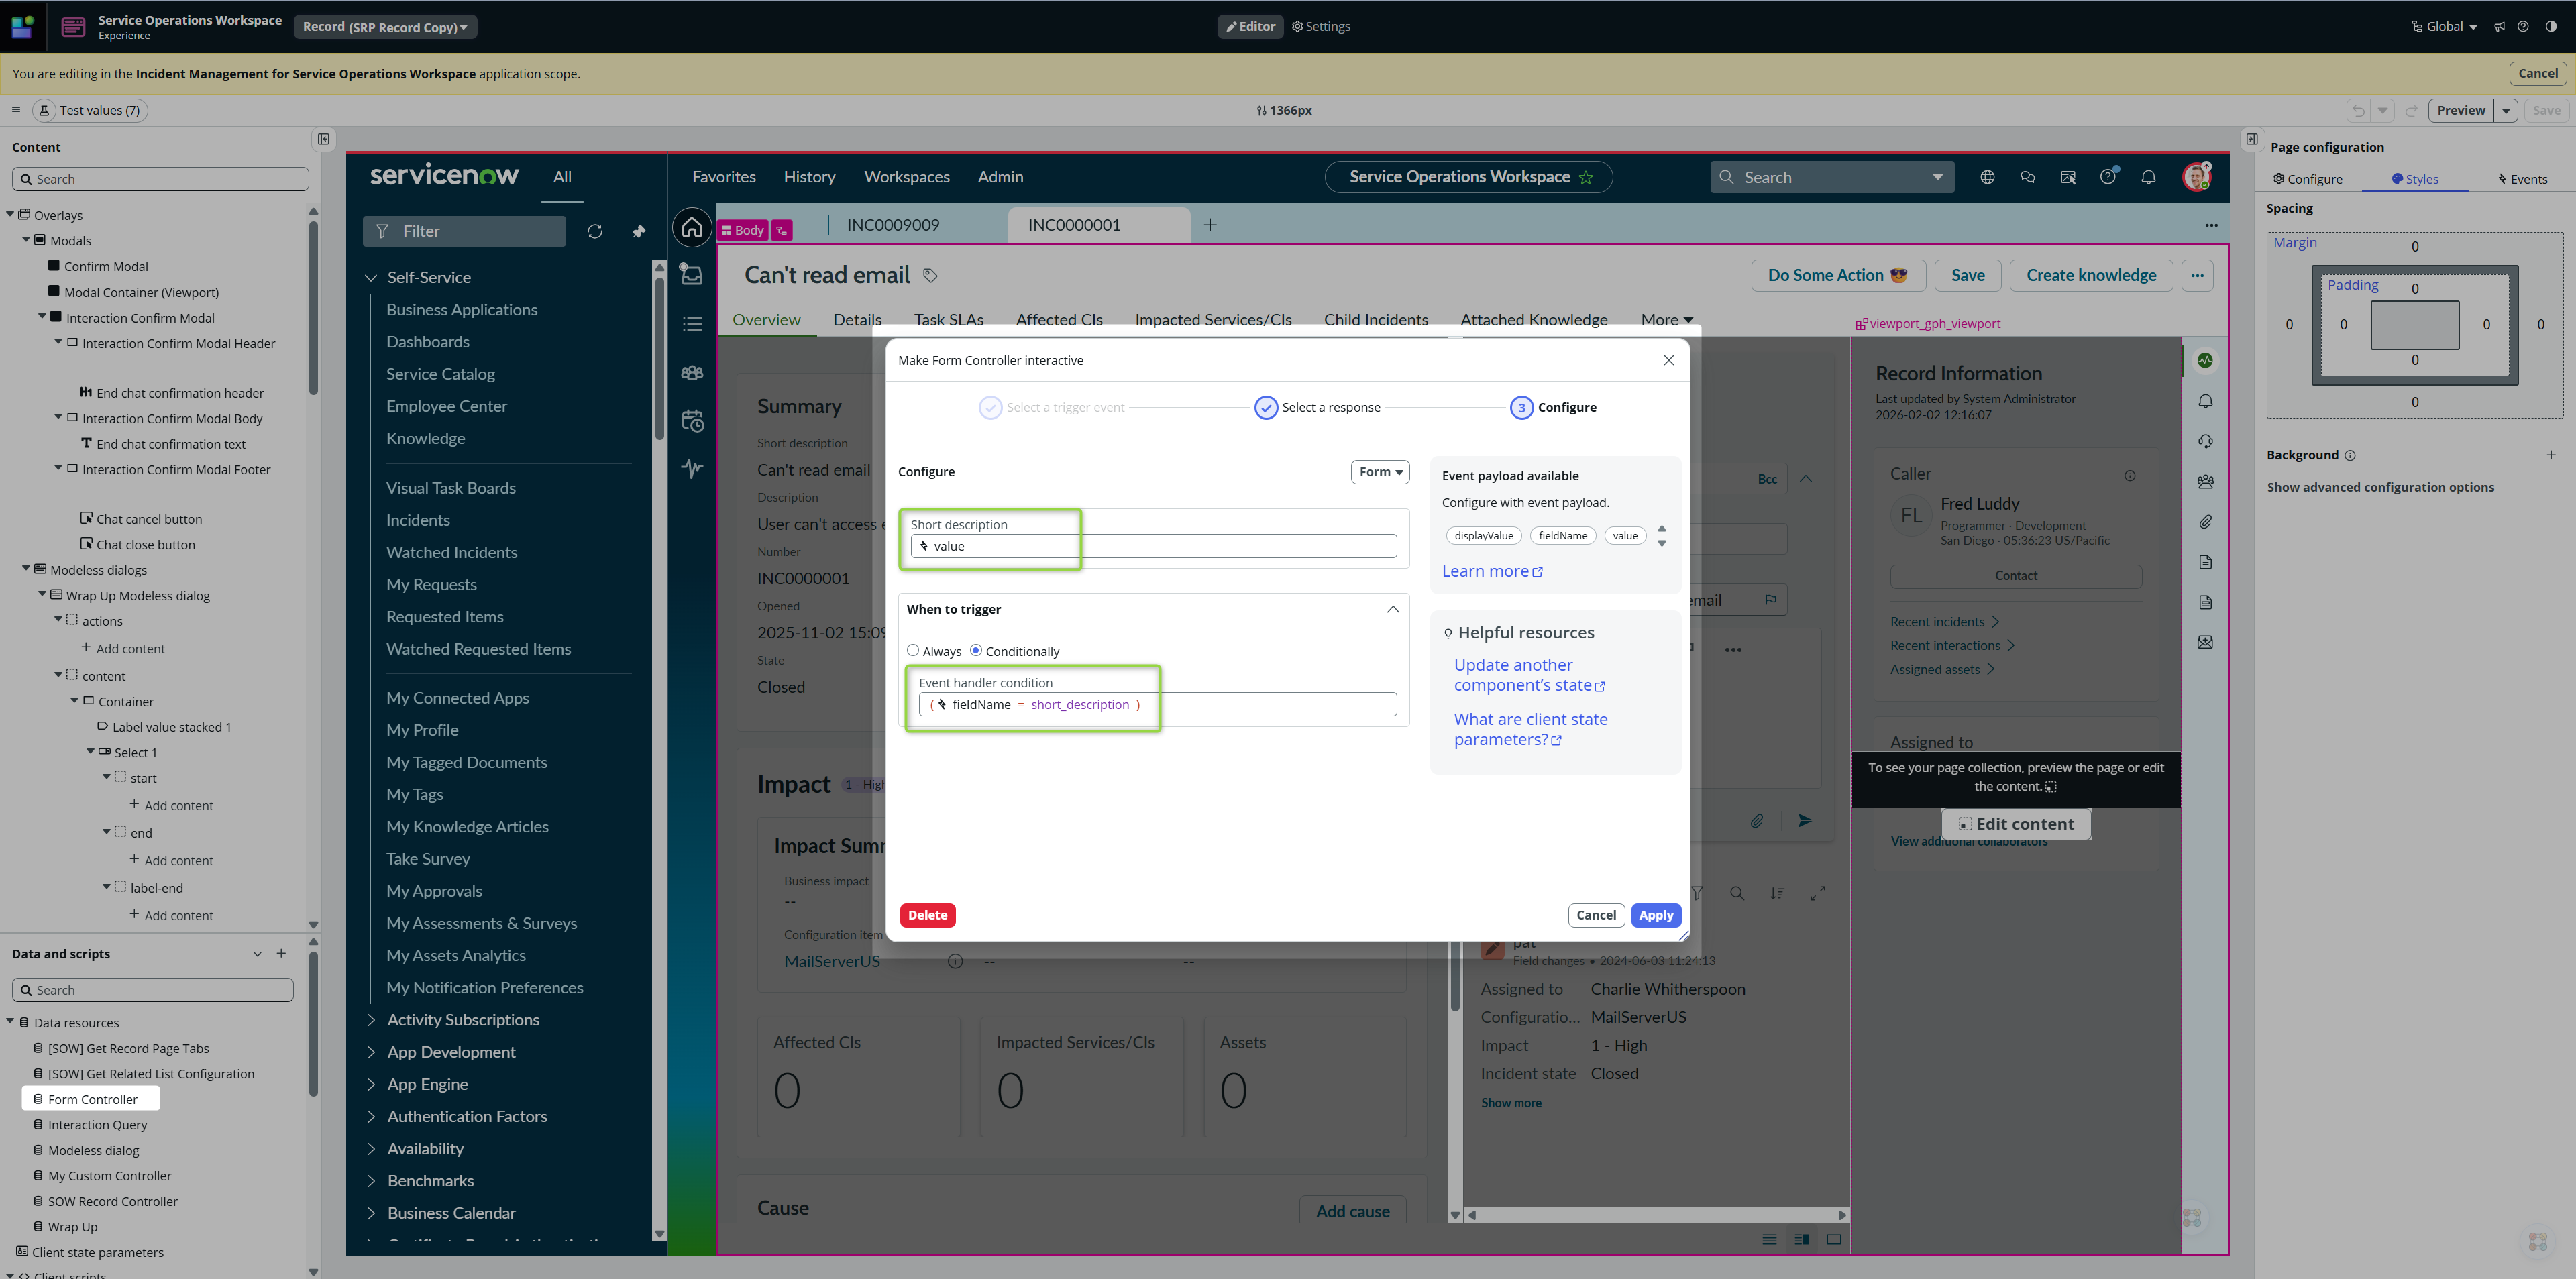Click the announcements megaphone icon in header
The image size is (2576, 1279).
[2499, 27]
